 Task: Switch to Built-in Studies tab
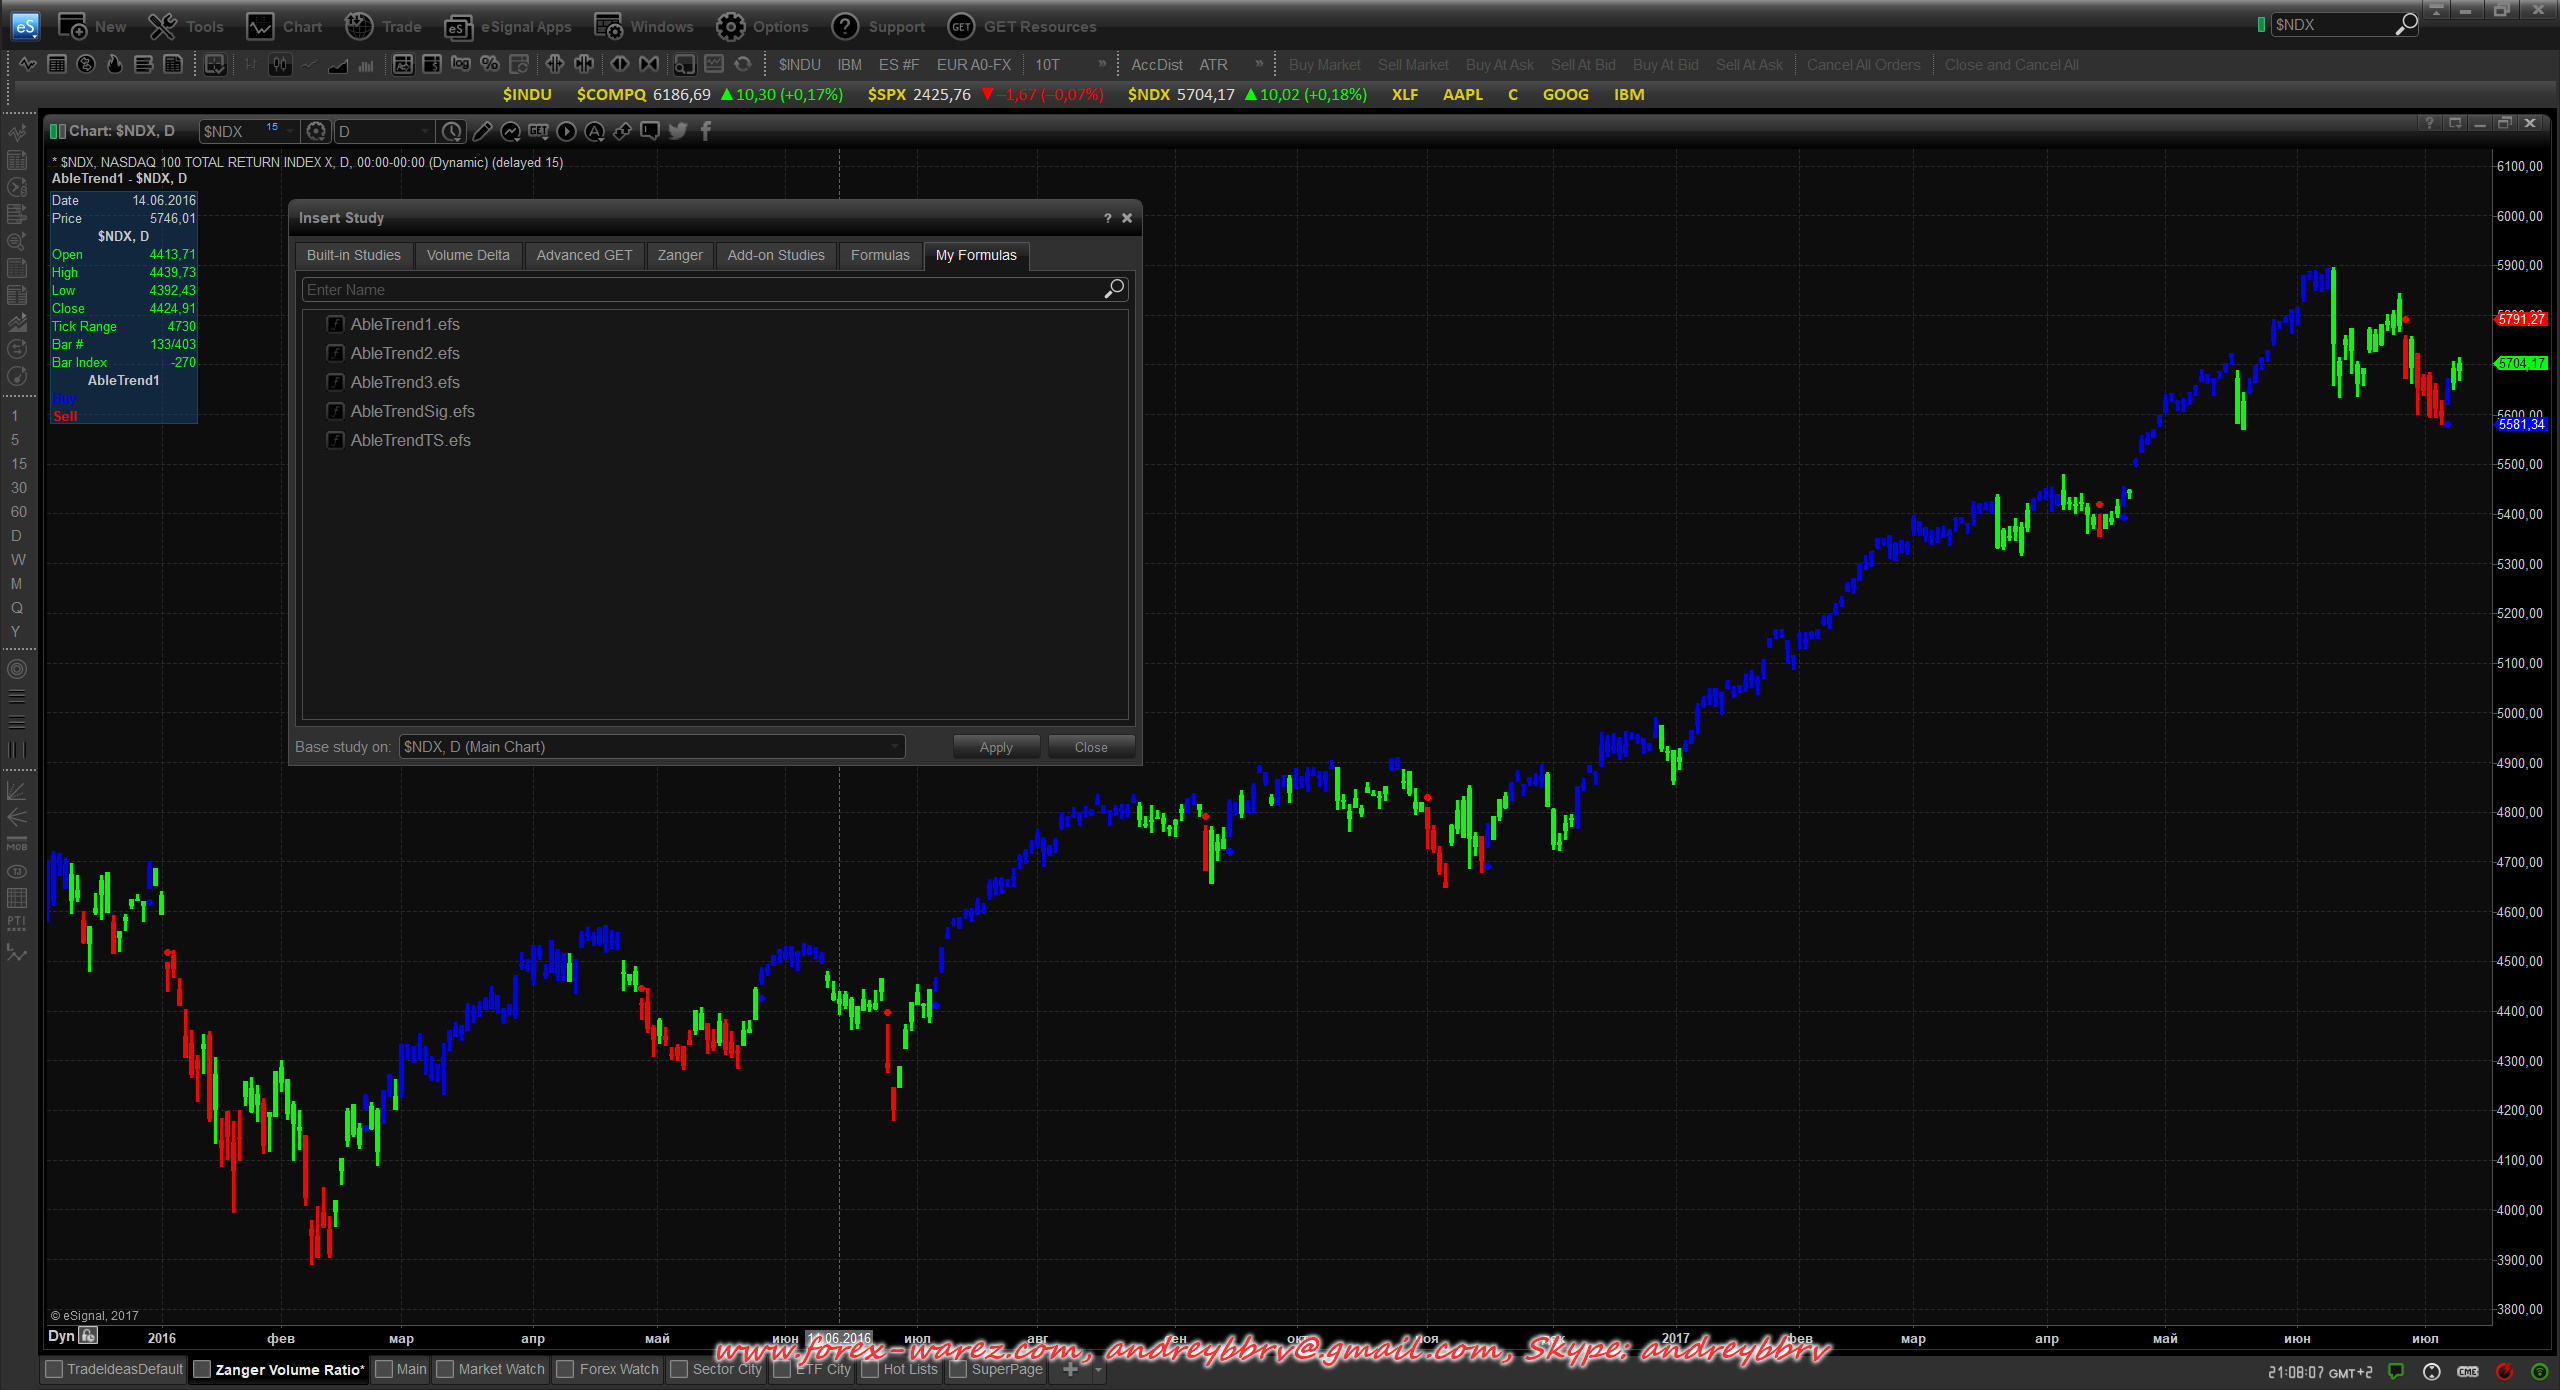(x=353, y=255)
